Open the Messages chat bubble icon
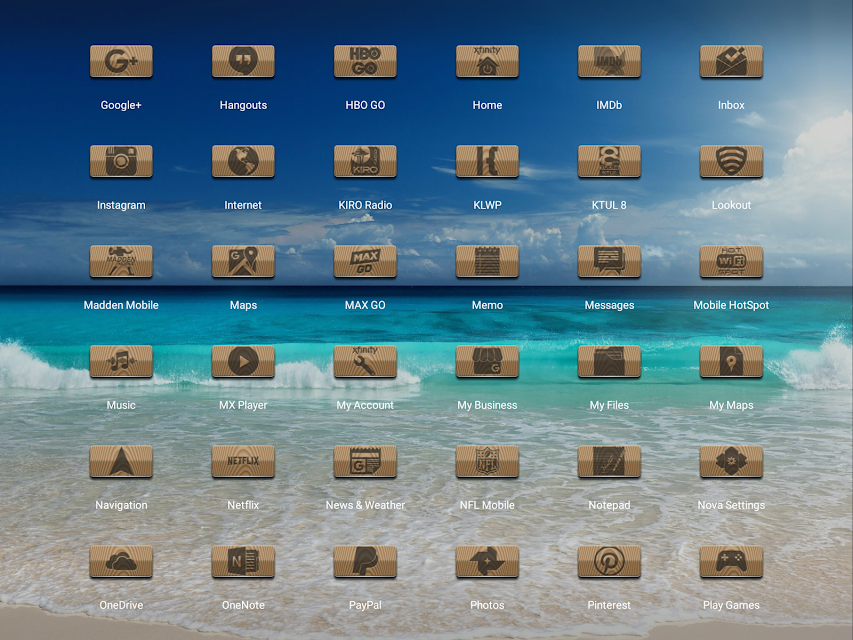This screenshot has width=853, height=640. 609,261
